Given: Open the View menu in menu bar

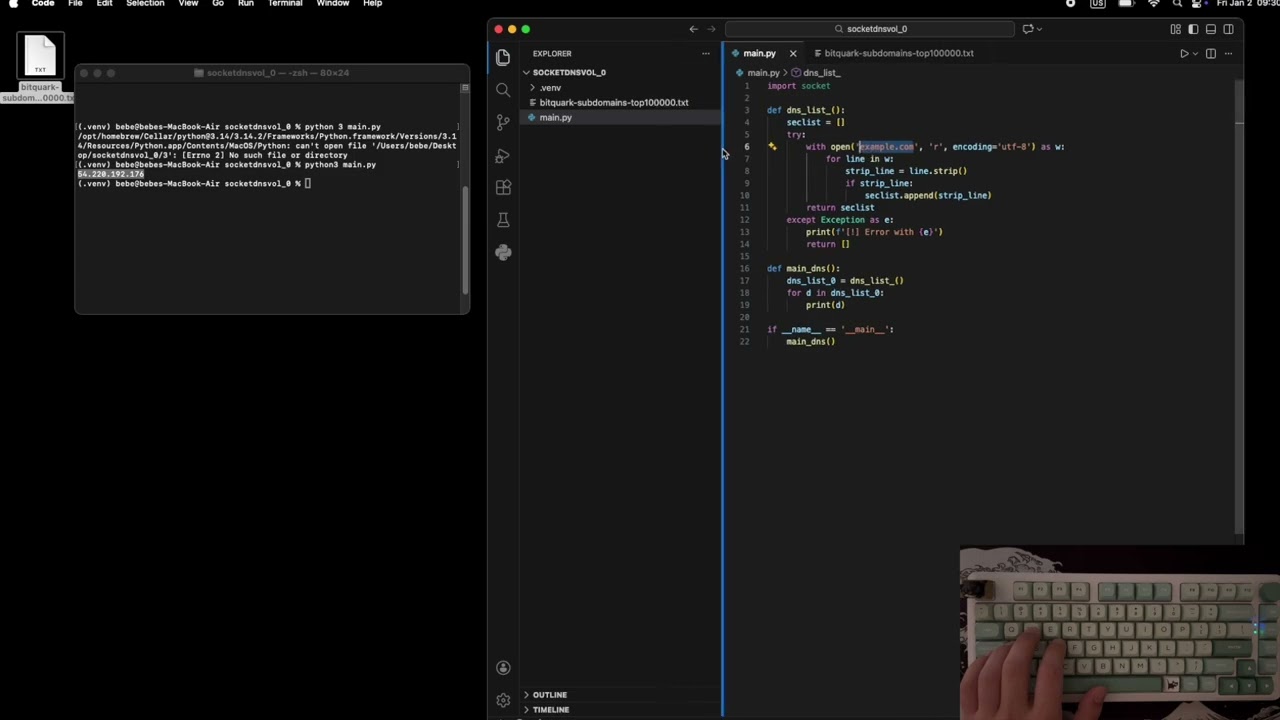Looking at the screenshot, I should [188, 4].
